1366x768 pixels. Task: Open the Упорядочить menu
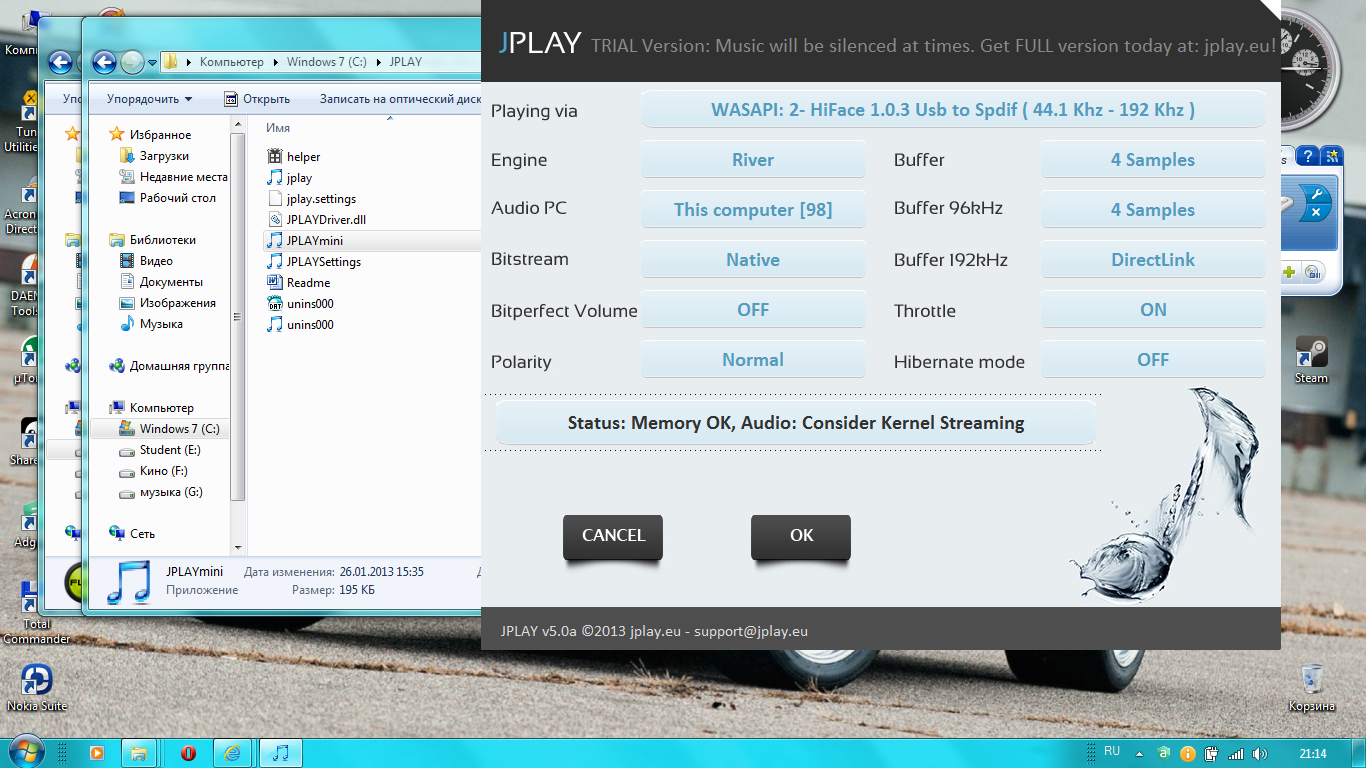[x=149, y=99]
